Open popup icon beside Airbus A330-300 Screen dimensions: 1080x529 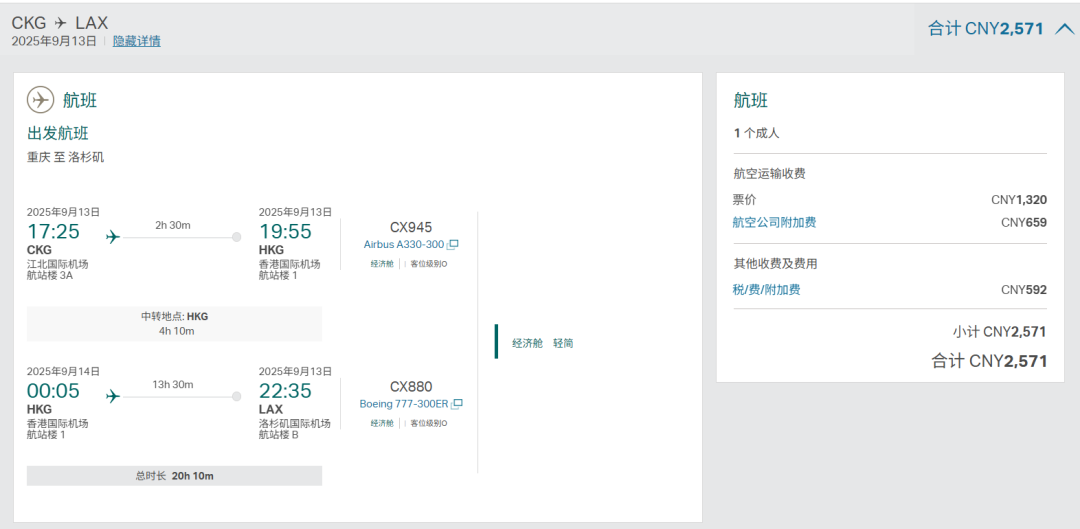453,245
